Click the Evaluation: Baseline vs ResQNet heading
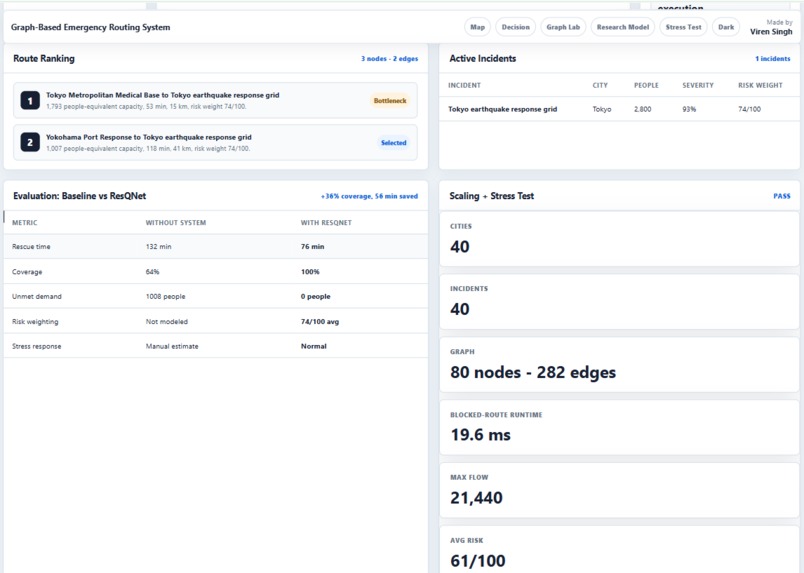The width and height of the screenshot is (804, 573). coord(79,196)
